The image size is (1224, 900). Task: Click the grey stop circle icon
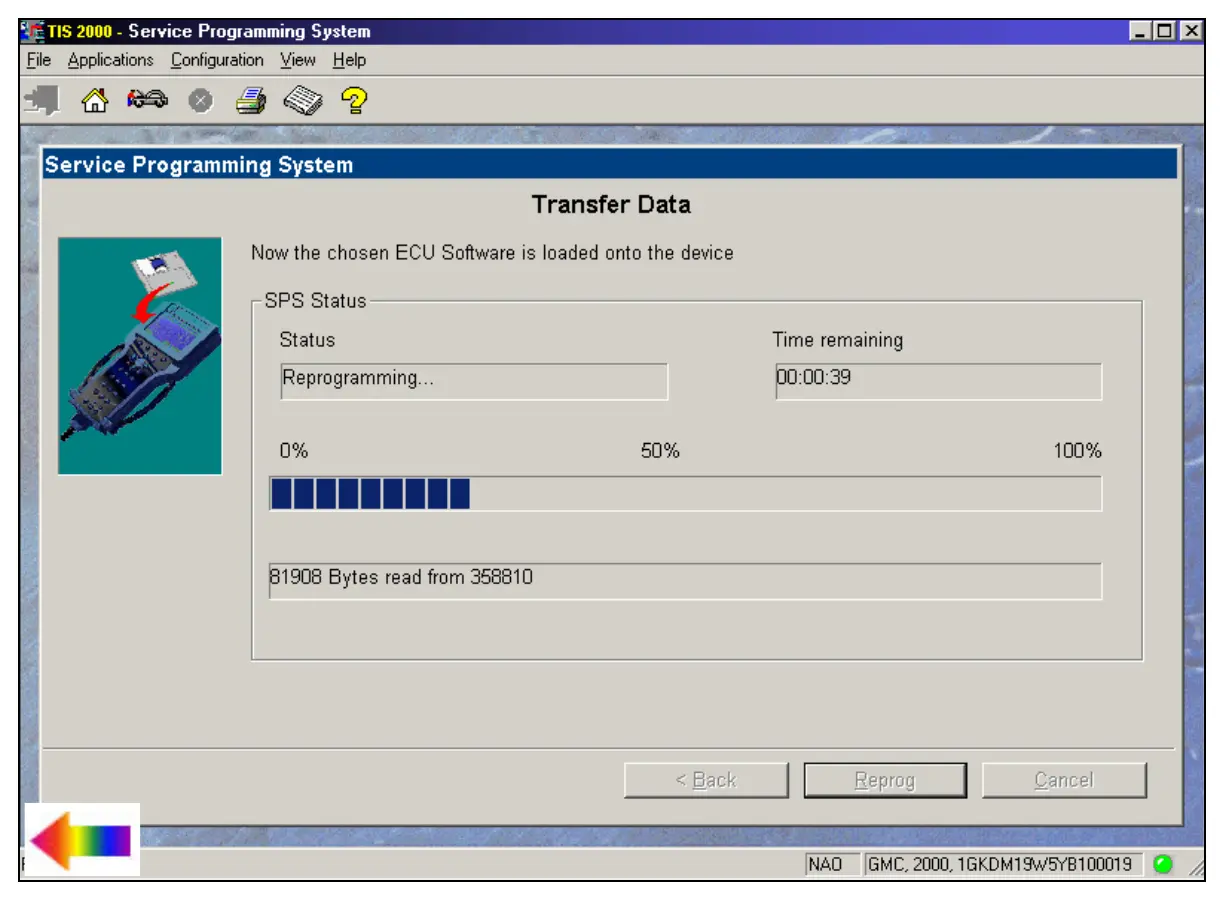[x=200, y=101]
